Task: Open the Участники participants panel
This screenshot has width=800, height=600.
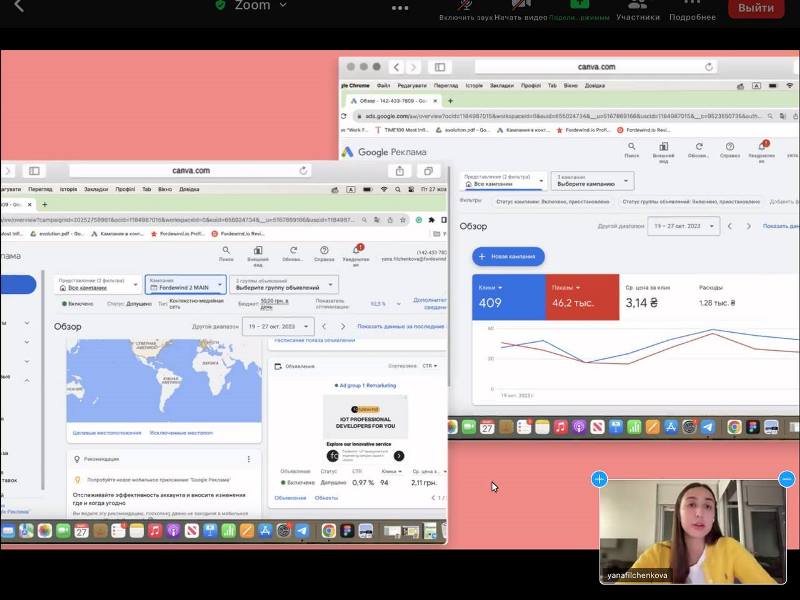Action: click(638, 11)
